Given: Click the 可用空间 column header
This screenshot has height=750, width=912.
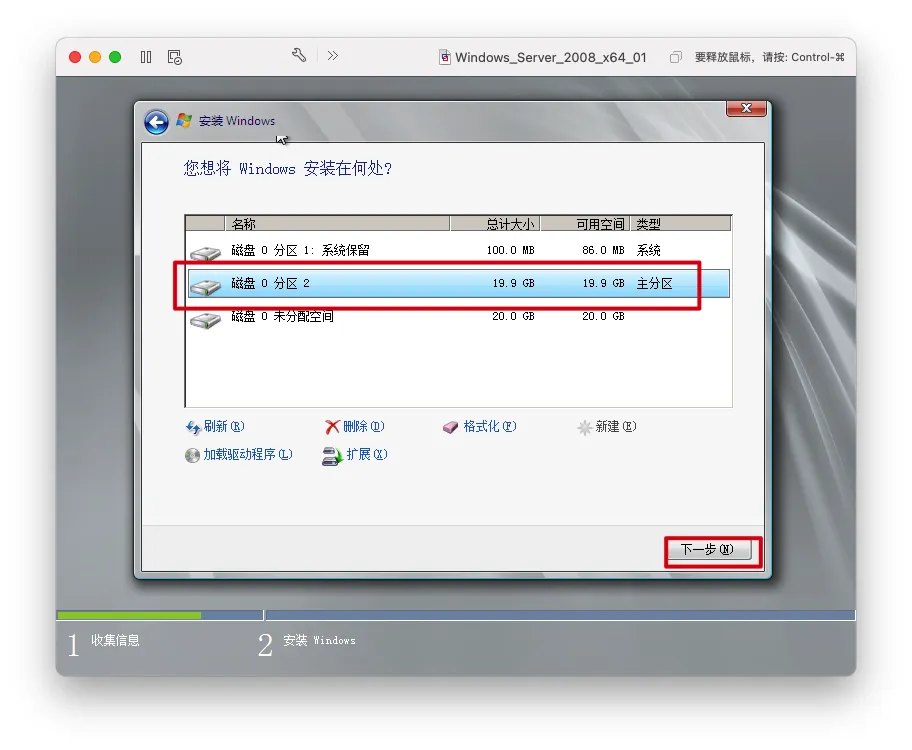Looking at the screenshot, I should [x=586, y=223].
